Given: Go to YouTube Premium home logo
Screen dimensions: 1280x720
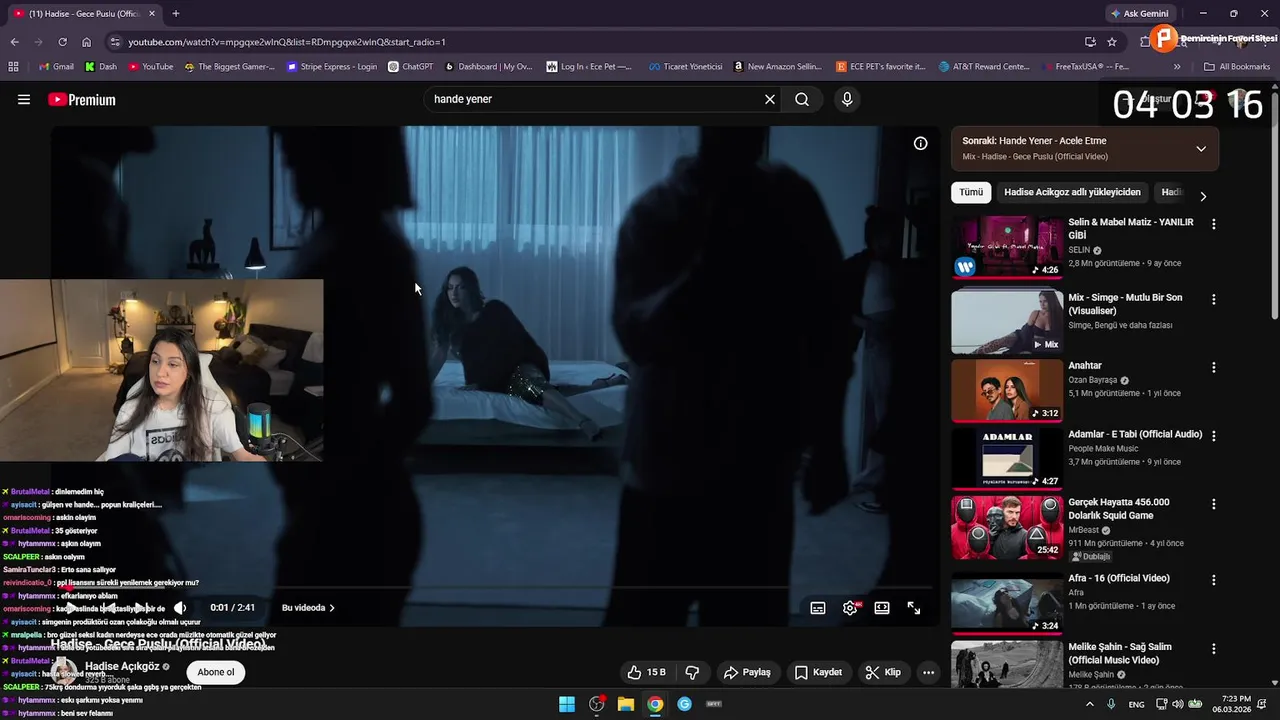Looking at the screenshot, I should [82, 99].
